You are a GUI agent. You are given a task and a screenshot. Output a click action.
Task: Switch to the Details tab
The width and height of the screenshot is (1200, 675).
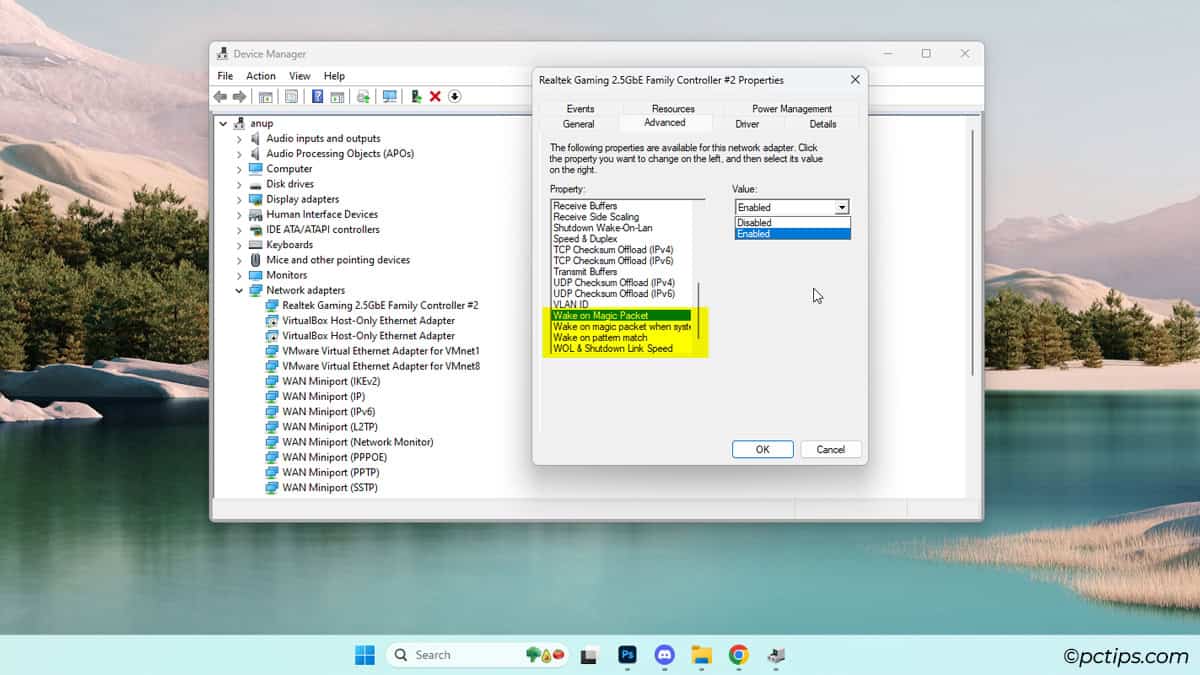point(823,124)
